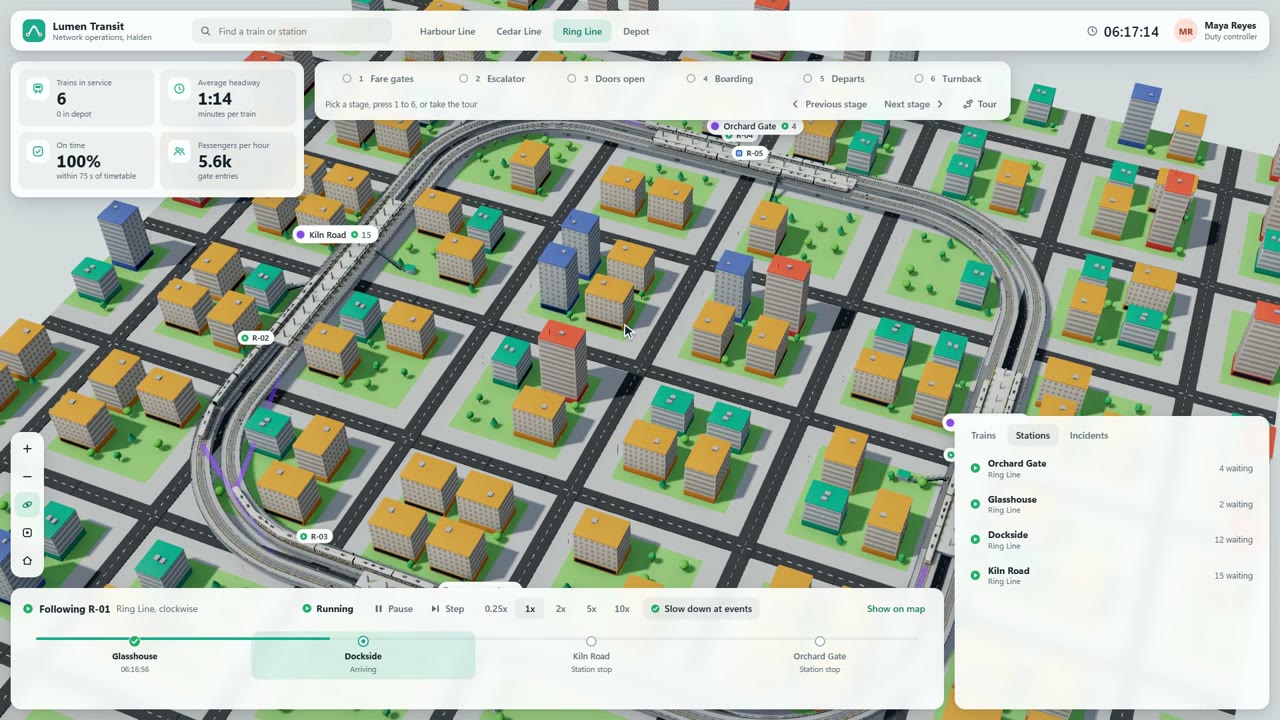
Task: Click the Orchard Gate station map label
Action: (x=754, y=127)
